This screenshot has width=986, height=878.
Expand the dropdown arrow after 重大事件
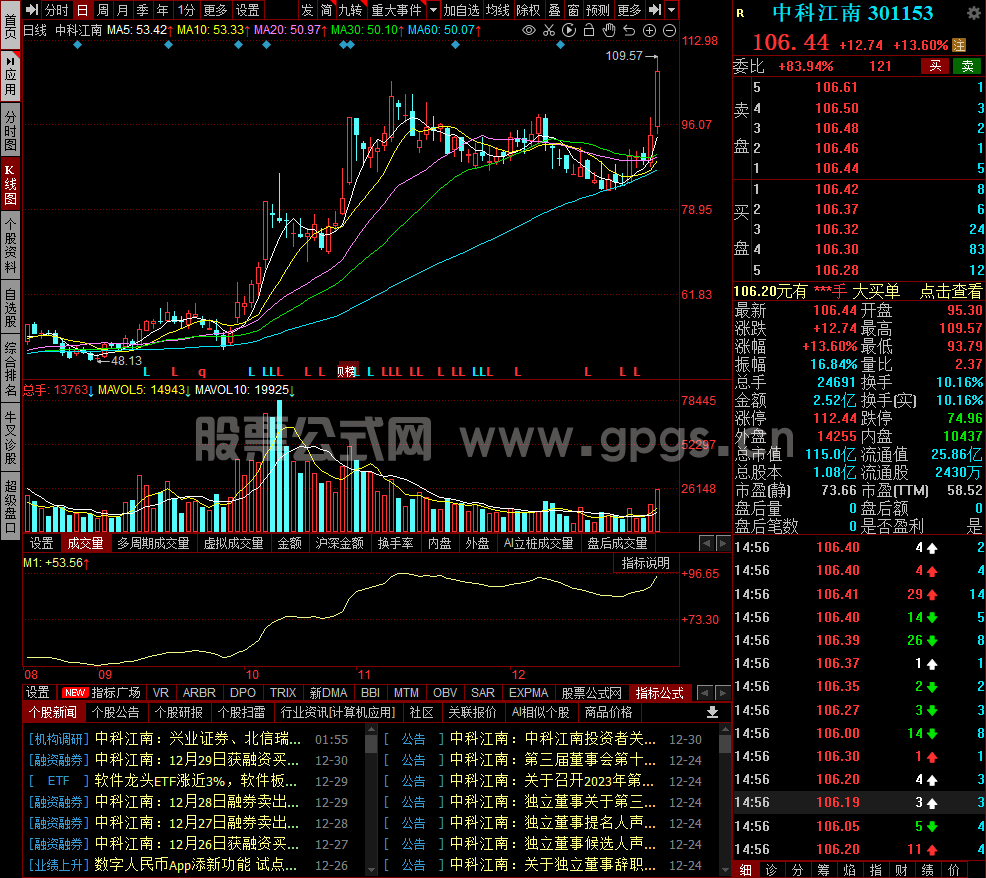pyautogui.click(x=433, y=10)
